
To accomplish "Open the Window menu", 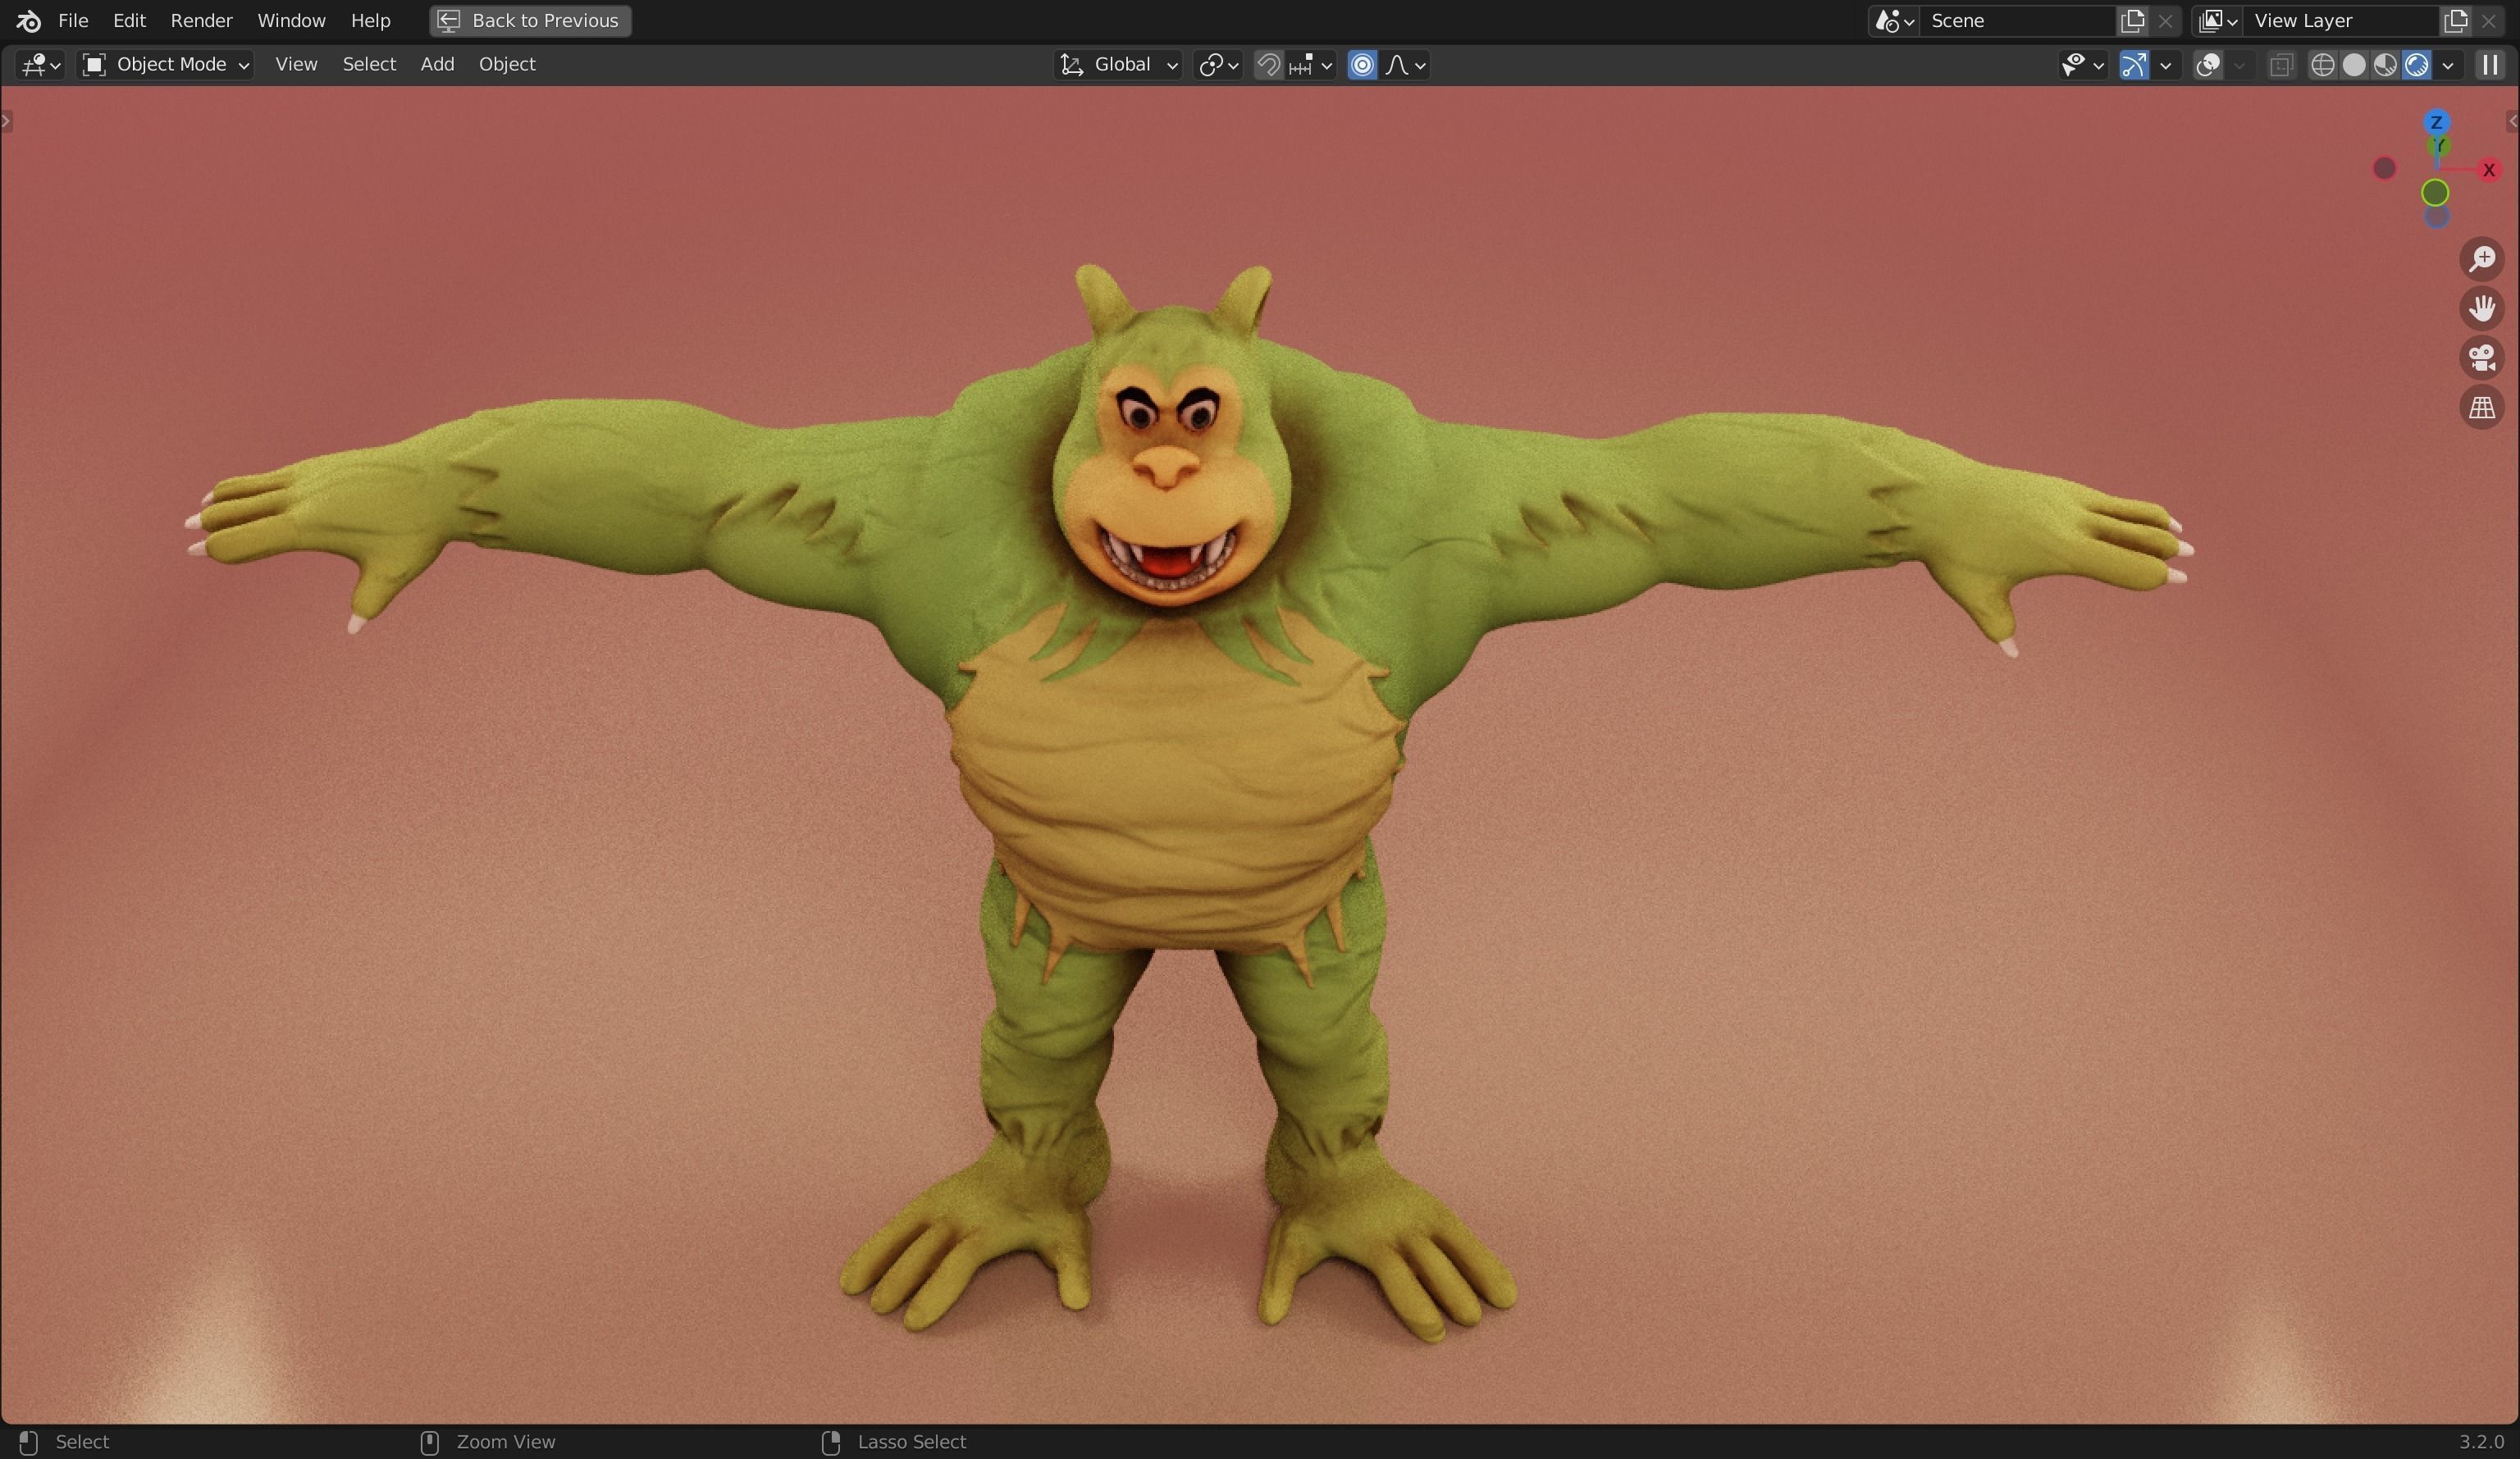I will pos(291,20).
